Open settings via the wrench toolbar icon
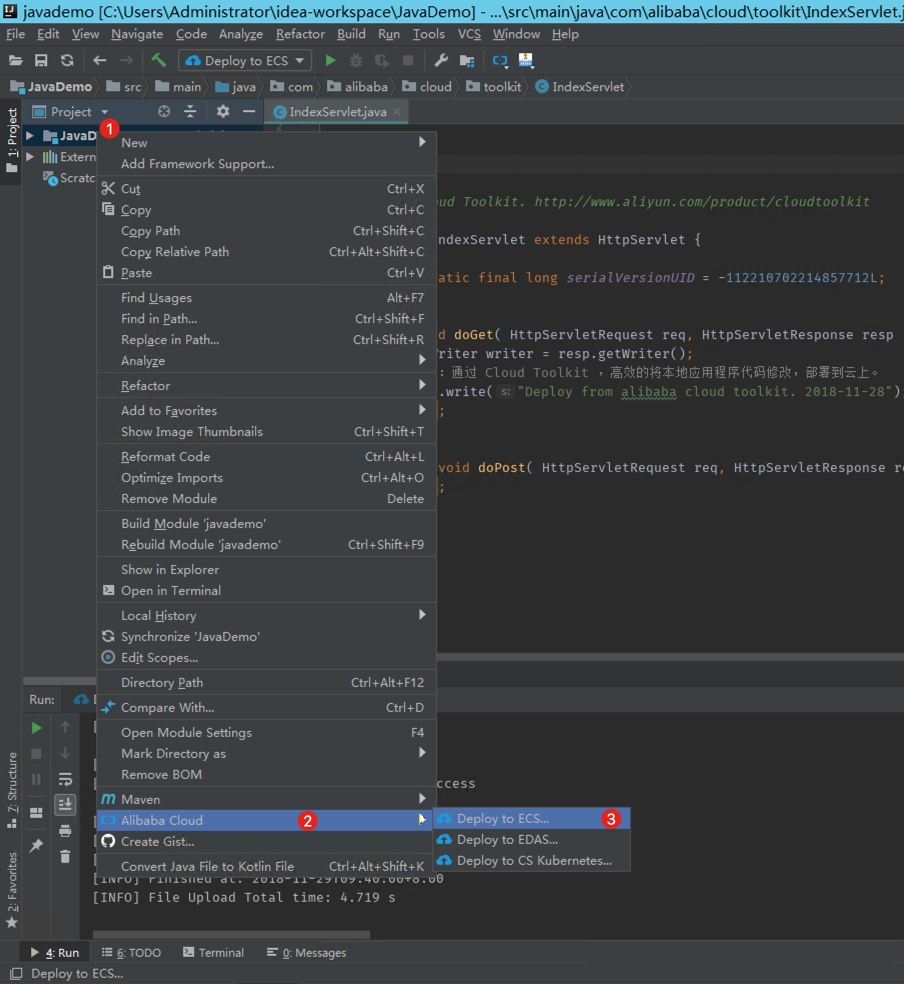The image size is (904, 984). coord(441,61)
